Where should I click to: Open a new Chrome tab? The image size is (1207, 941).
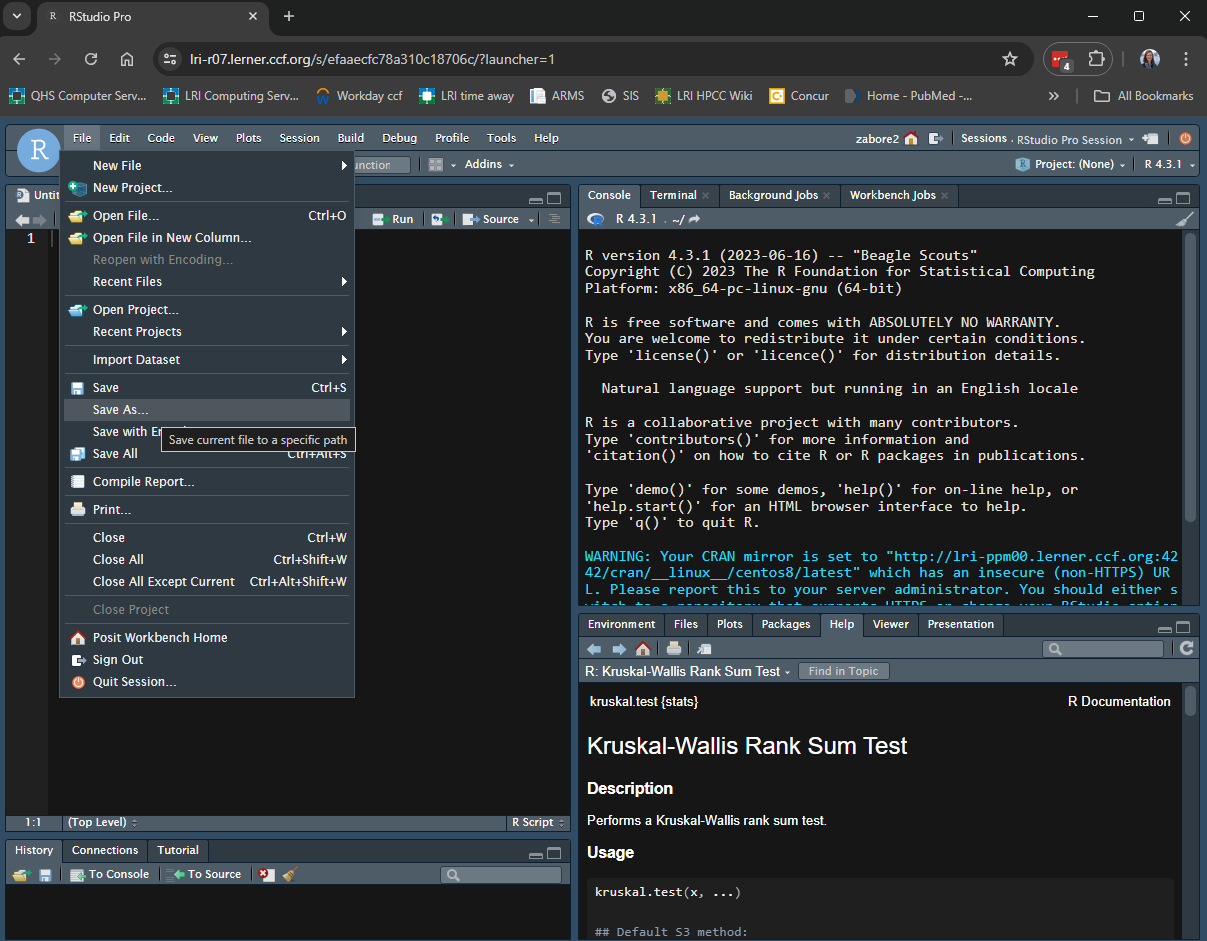click(289, 16)
